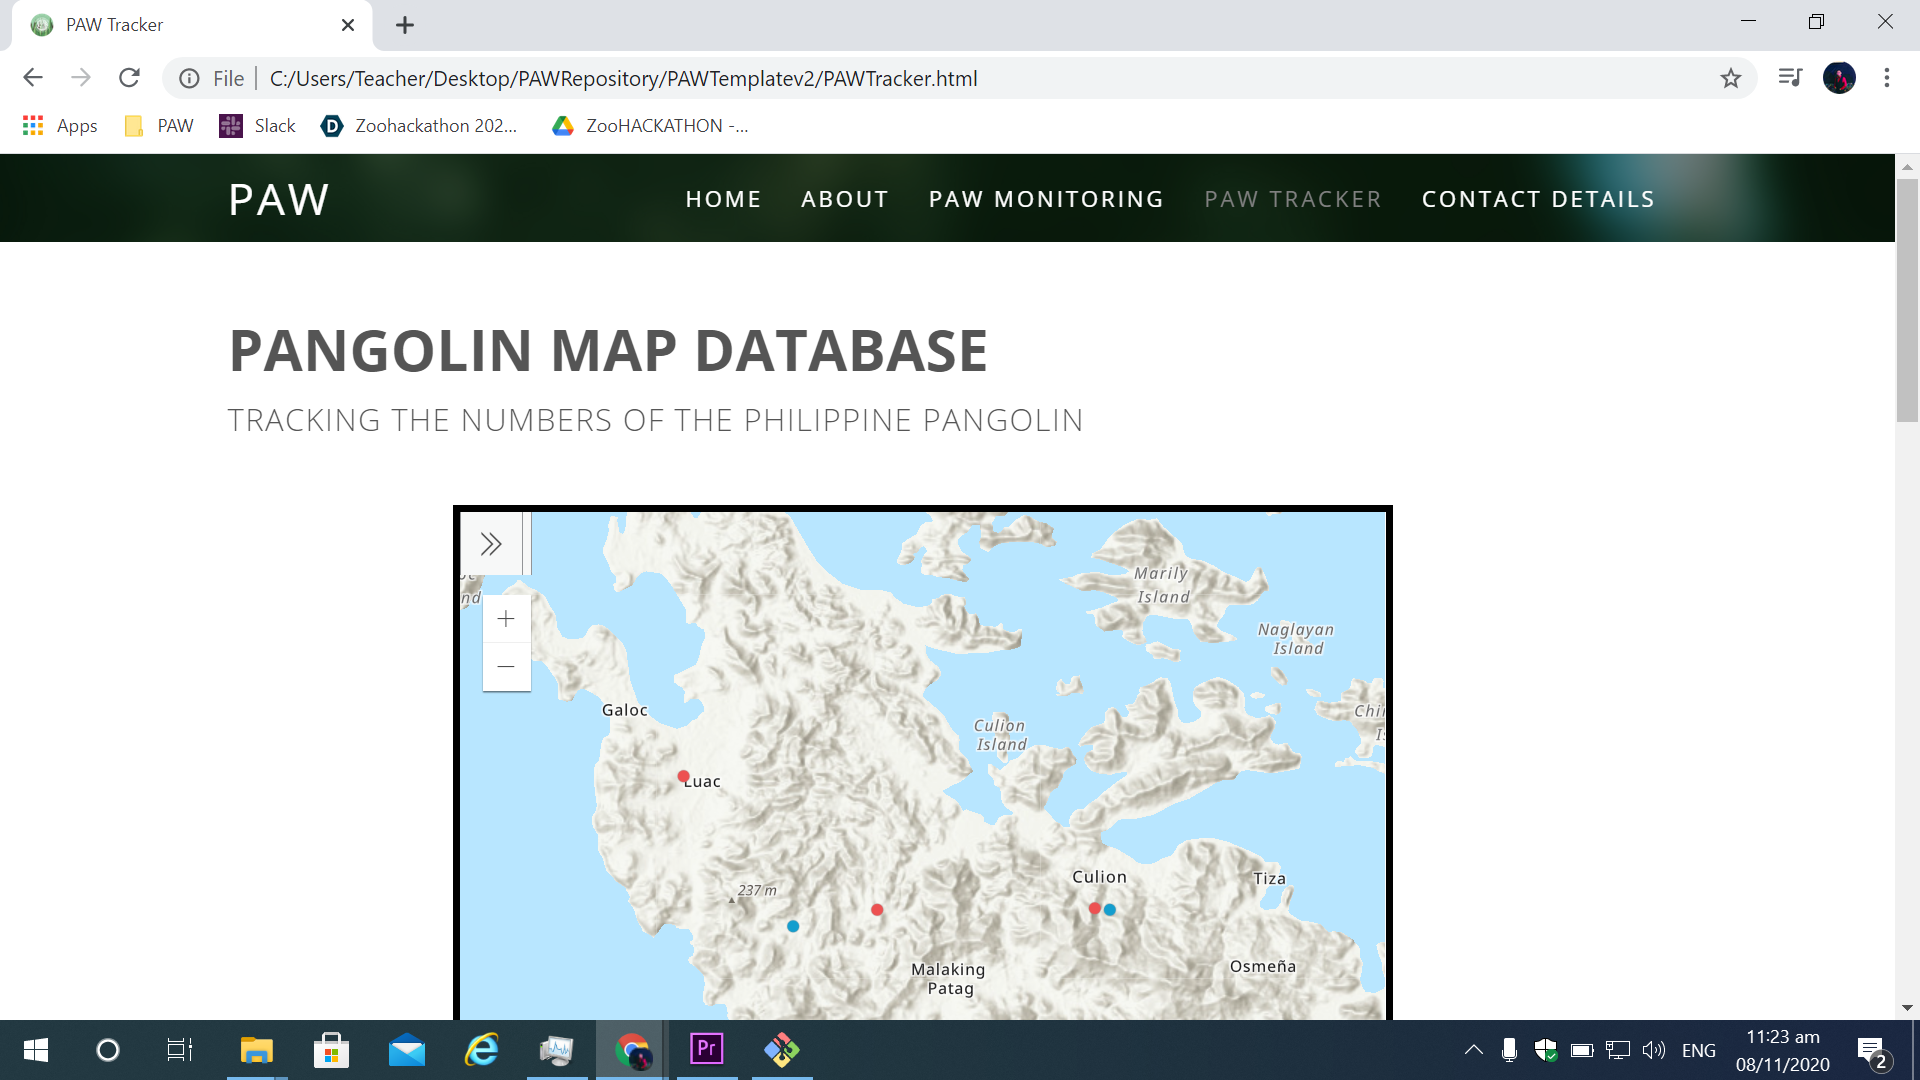The image size is (1920, 1080).
Task: Launch Adobe Premiere from taskbar
Action: point(707,1049)
